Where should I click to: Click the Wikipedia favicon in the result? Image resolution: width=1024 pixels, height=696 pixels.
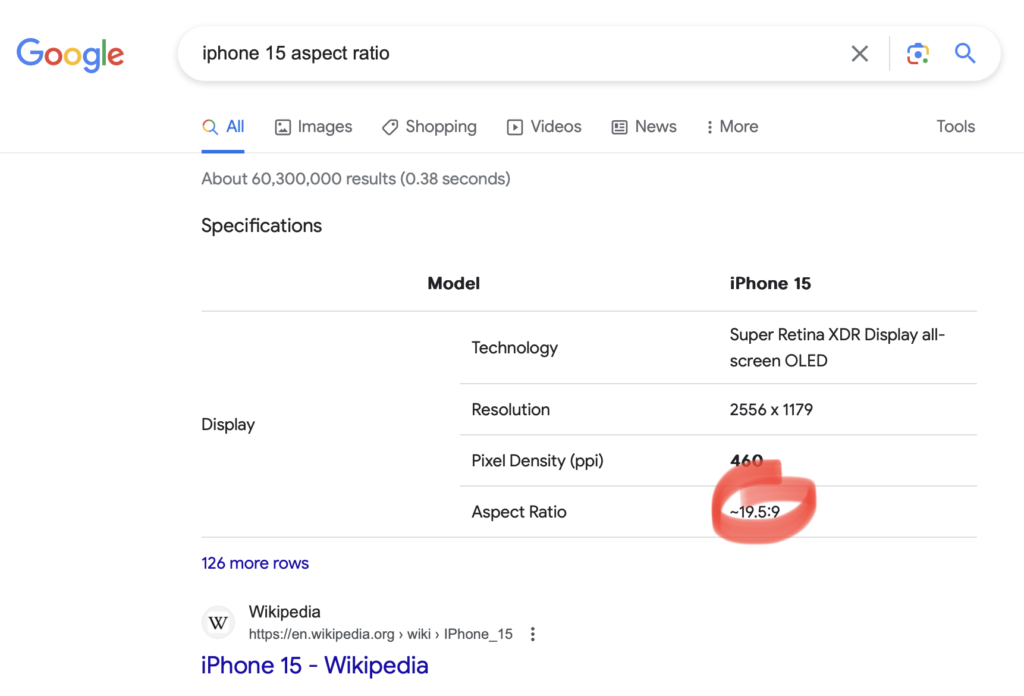218,623
